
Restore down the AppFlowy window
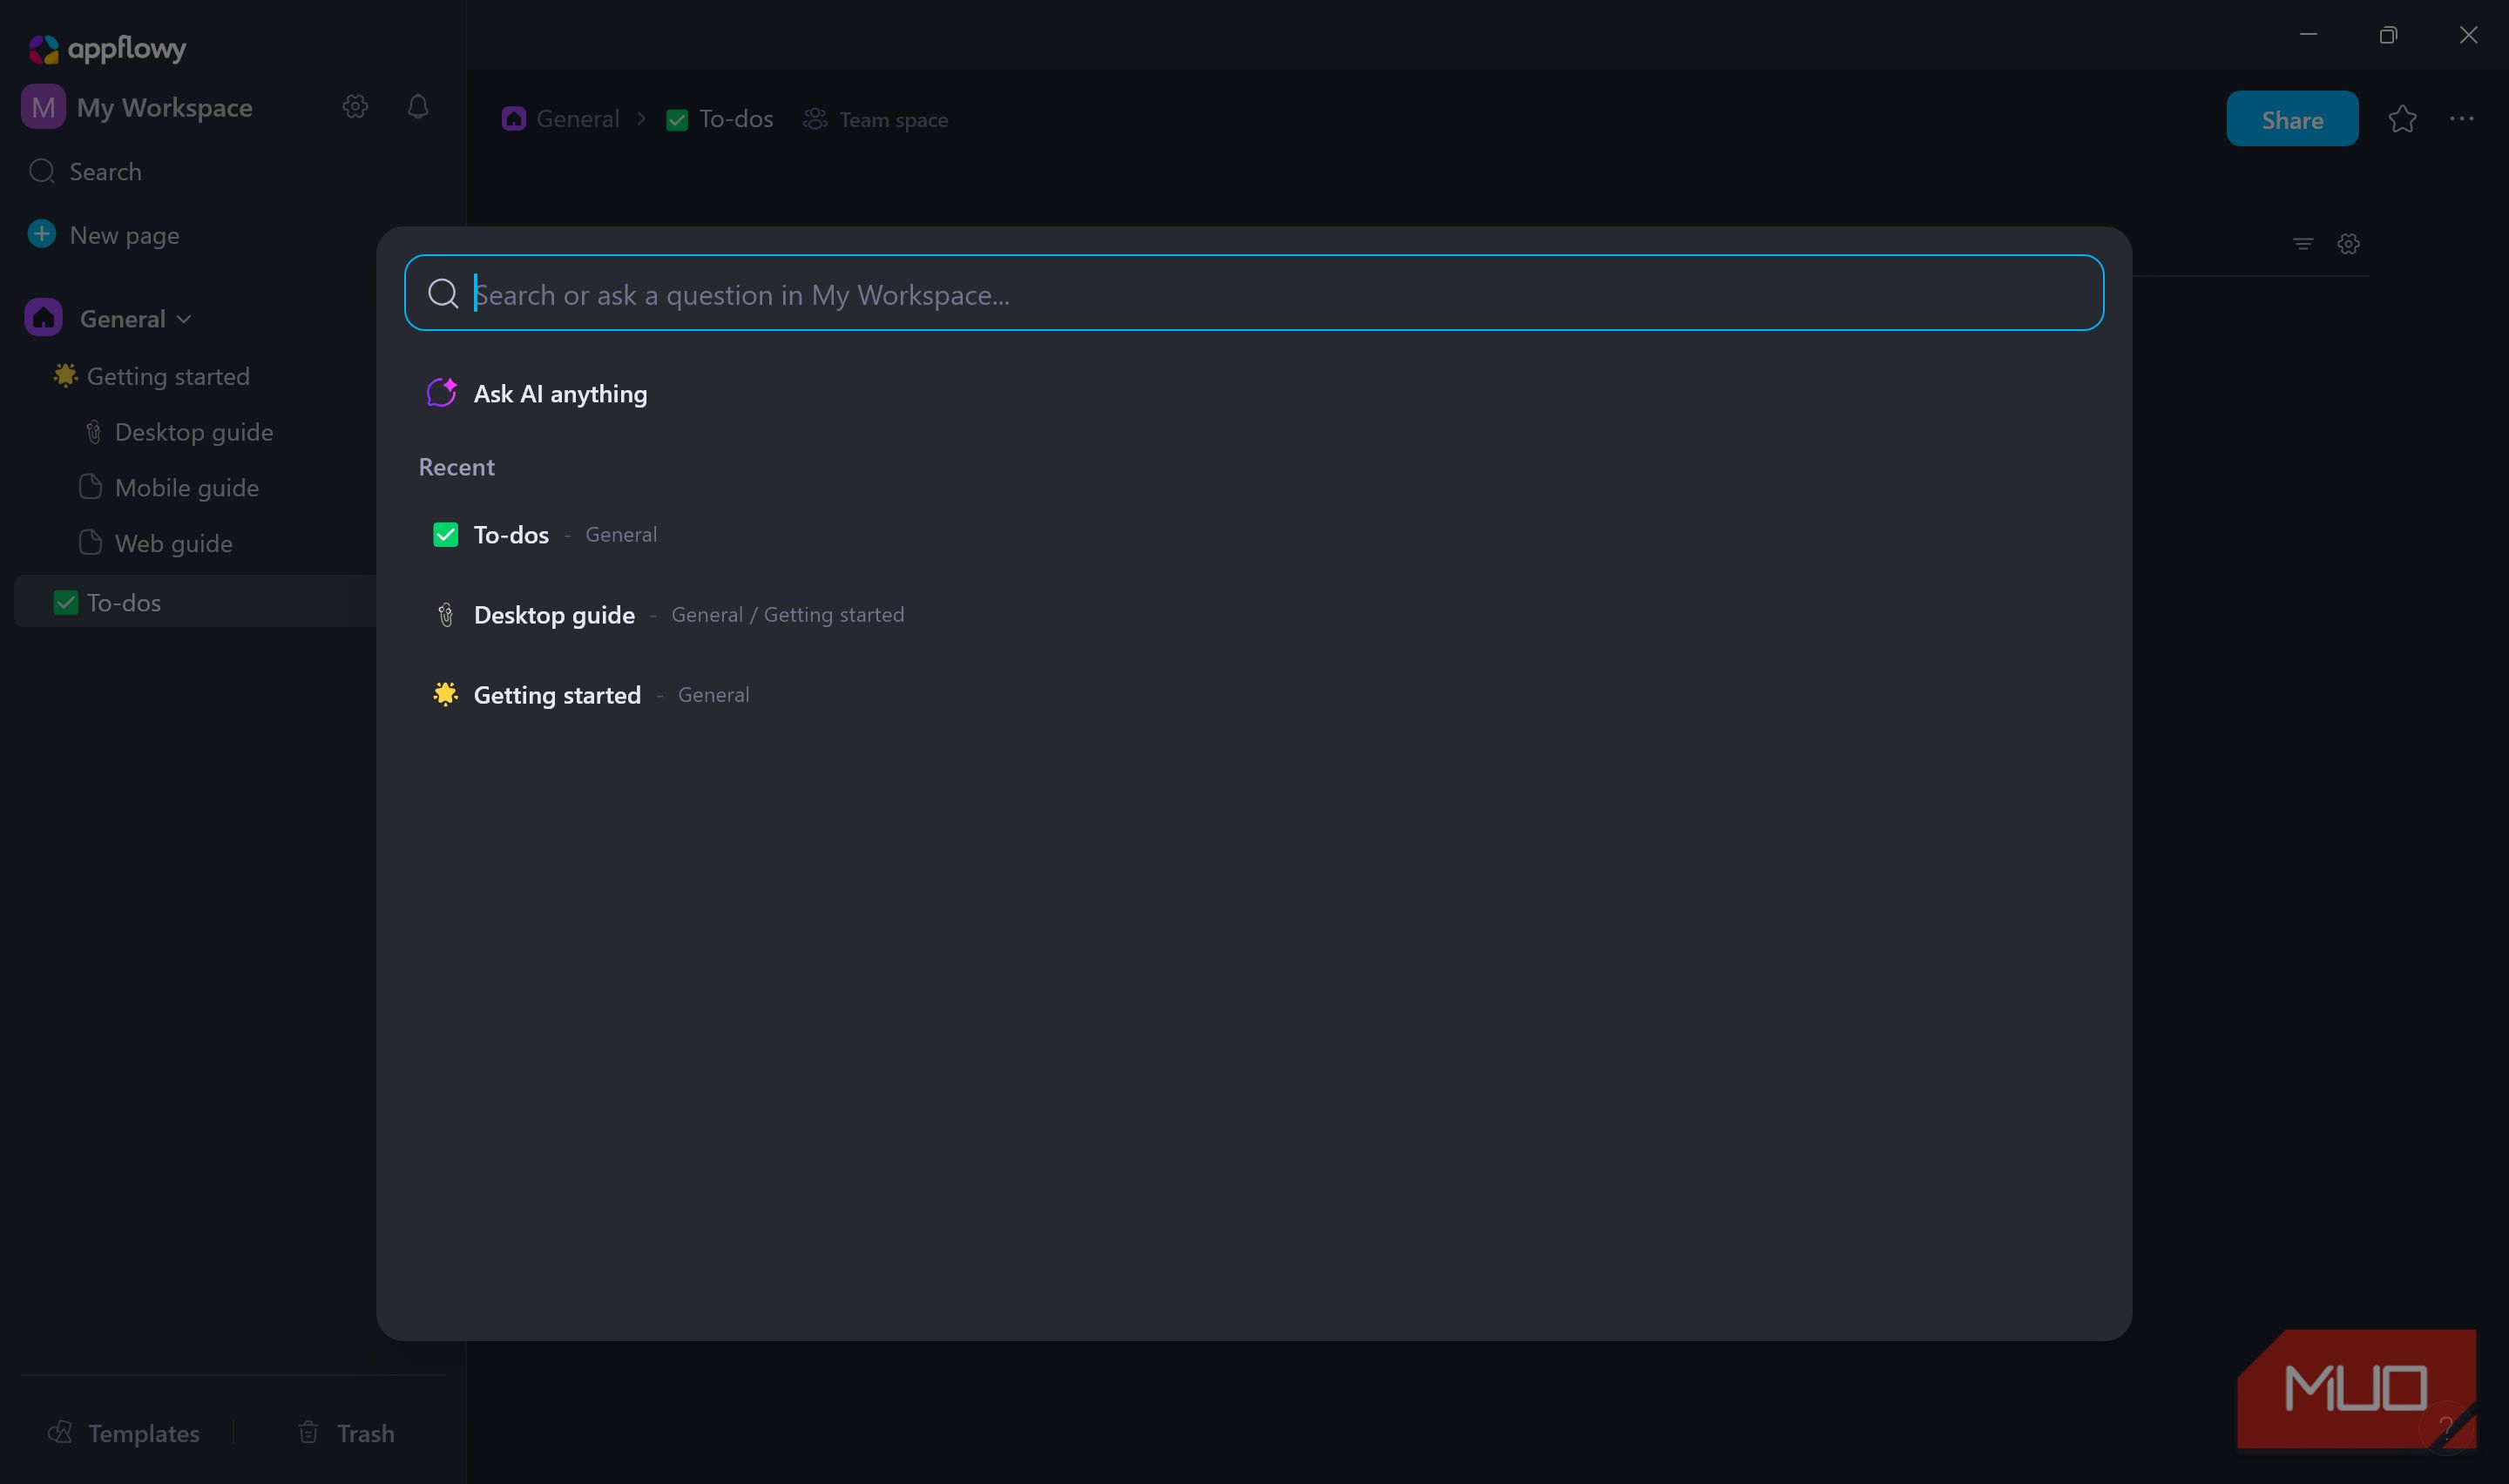point(2388,35)
